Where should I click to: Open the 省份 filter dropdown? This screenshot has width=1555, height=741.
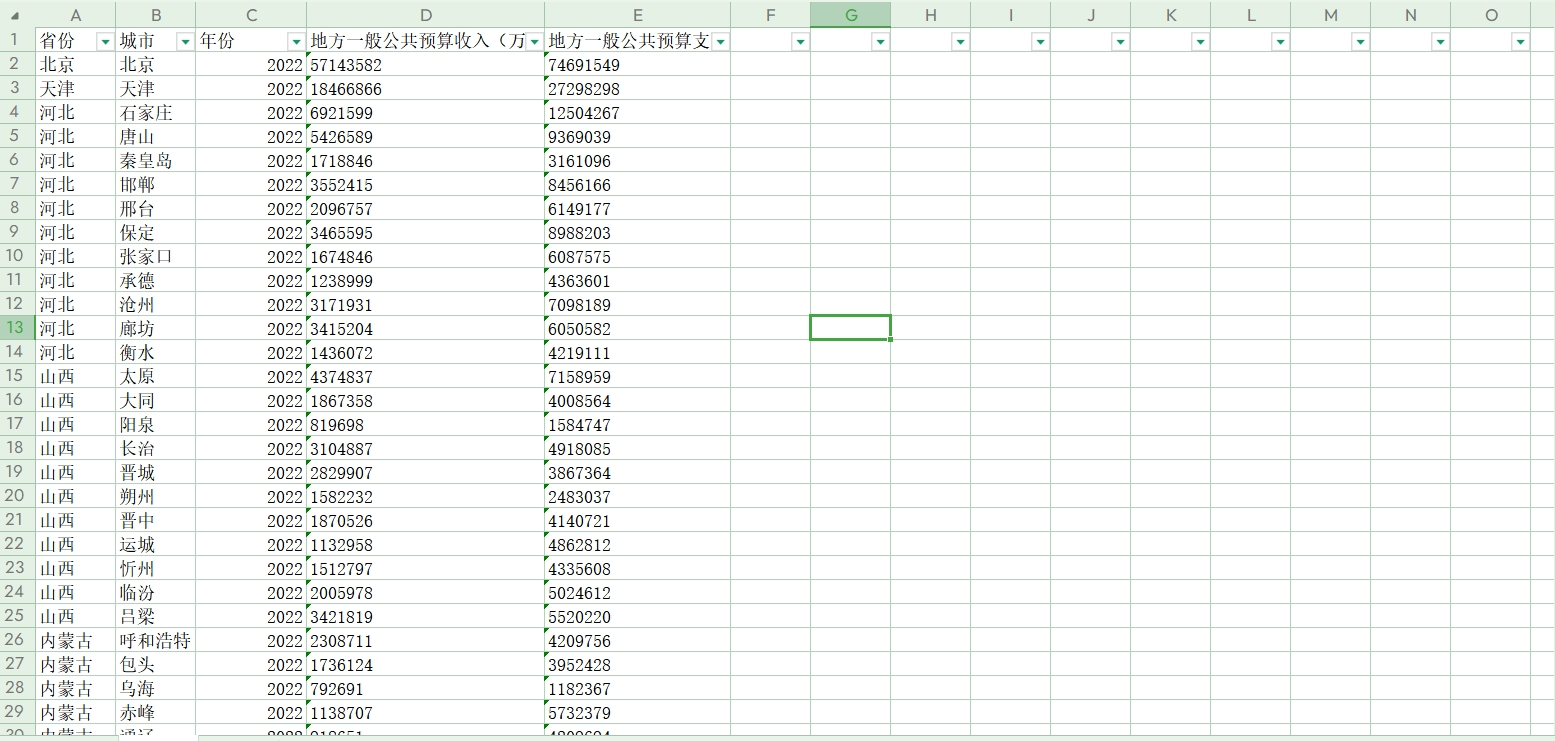(105, 41)
